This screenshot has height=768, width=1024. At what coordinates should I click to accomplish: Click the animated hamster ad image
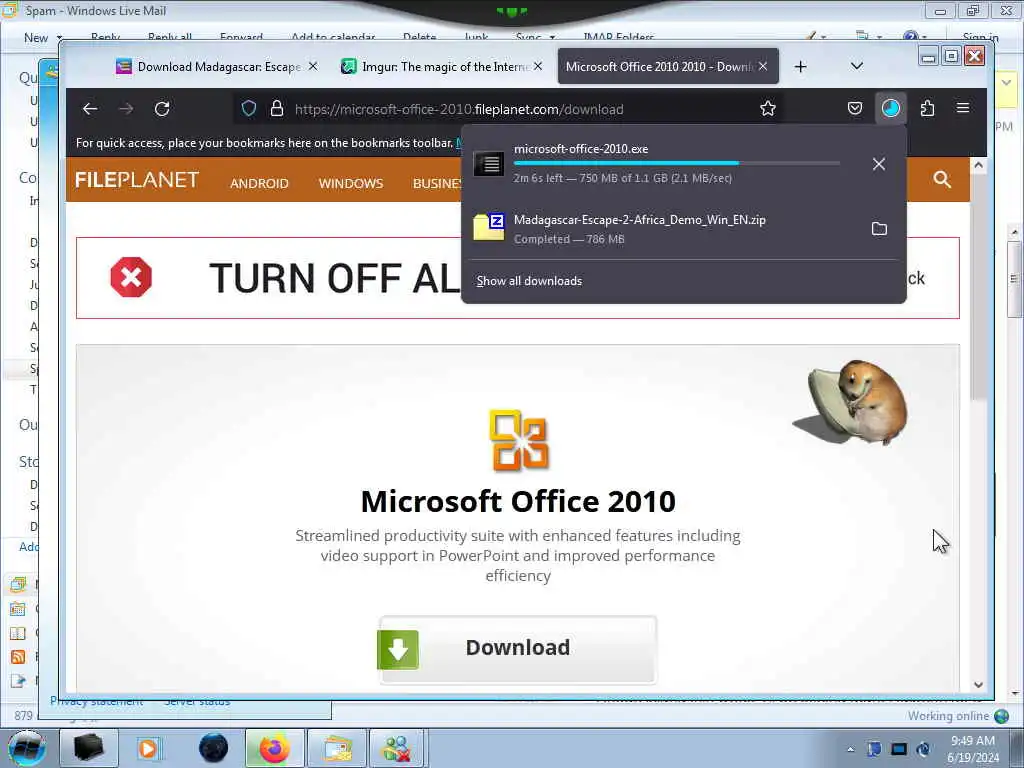[x=850, y=402]
